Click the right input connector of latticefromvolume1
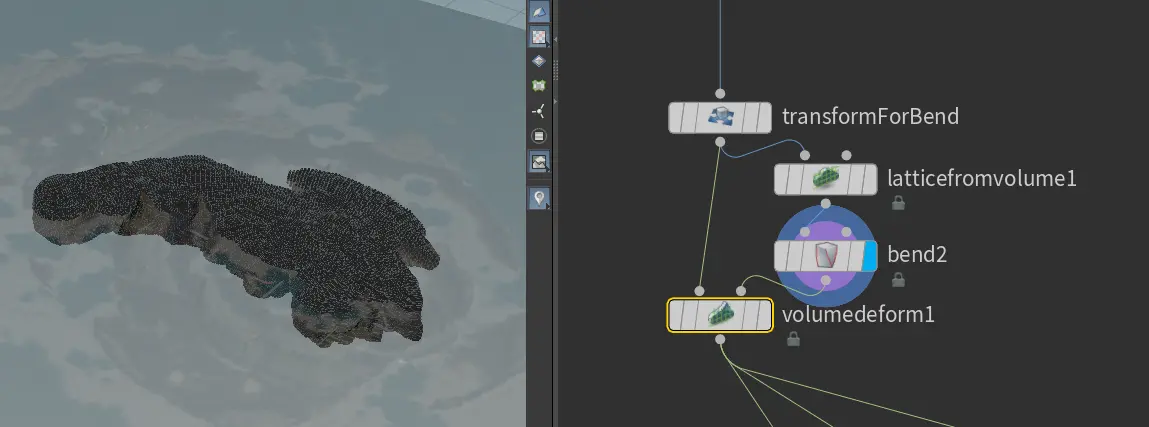Screen dimensions: 1149x427 point(846,155)
